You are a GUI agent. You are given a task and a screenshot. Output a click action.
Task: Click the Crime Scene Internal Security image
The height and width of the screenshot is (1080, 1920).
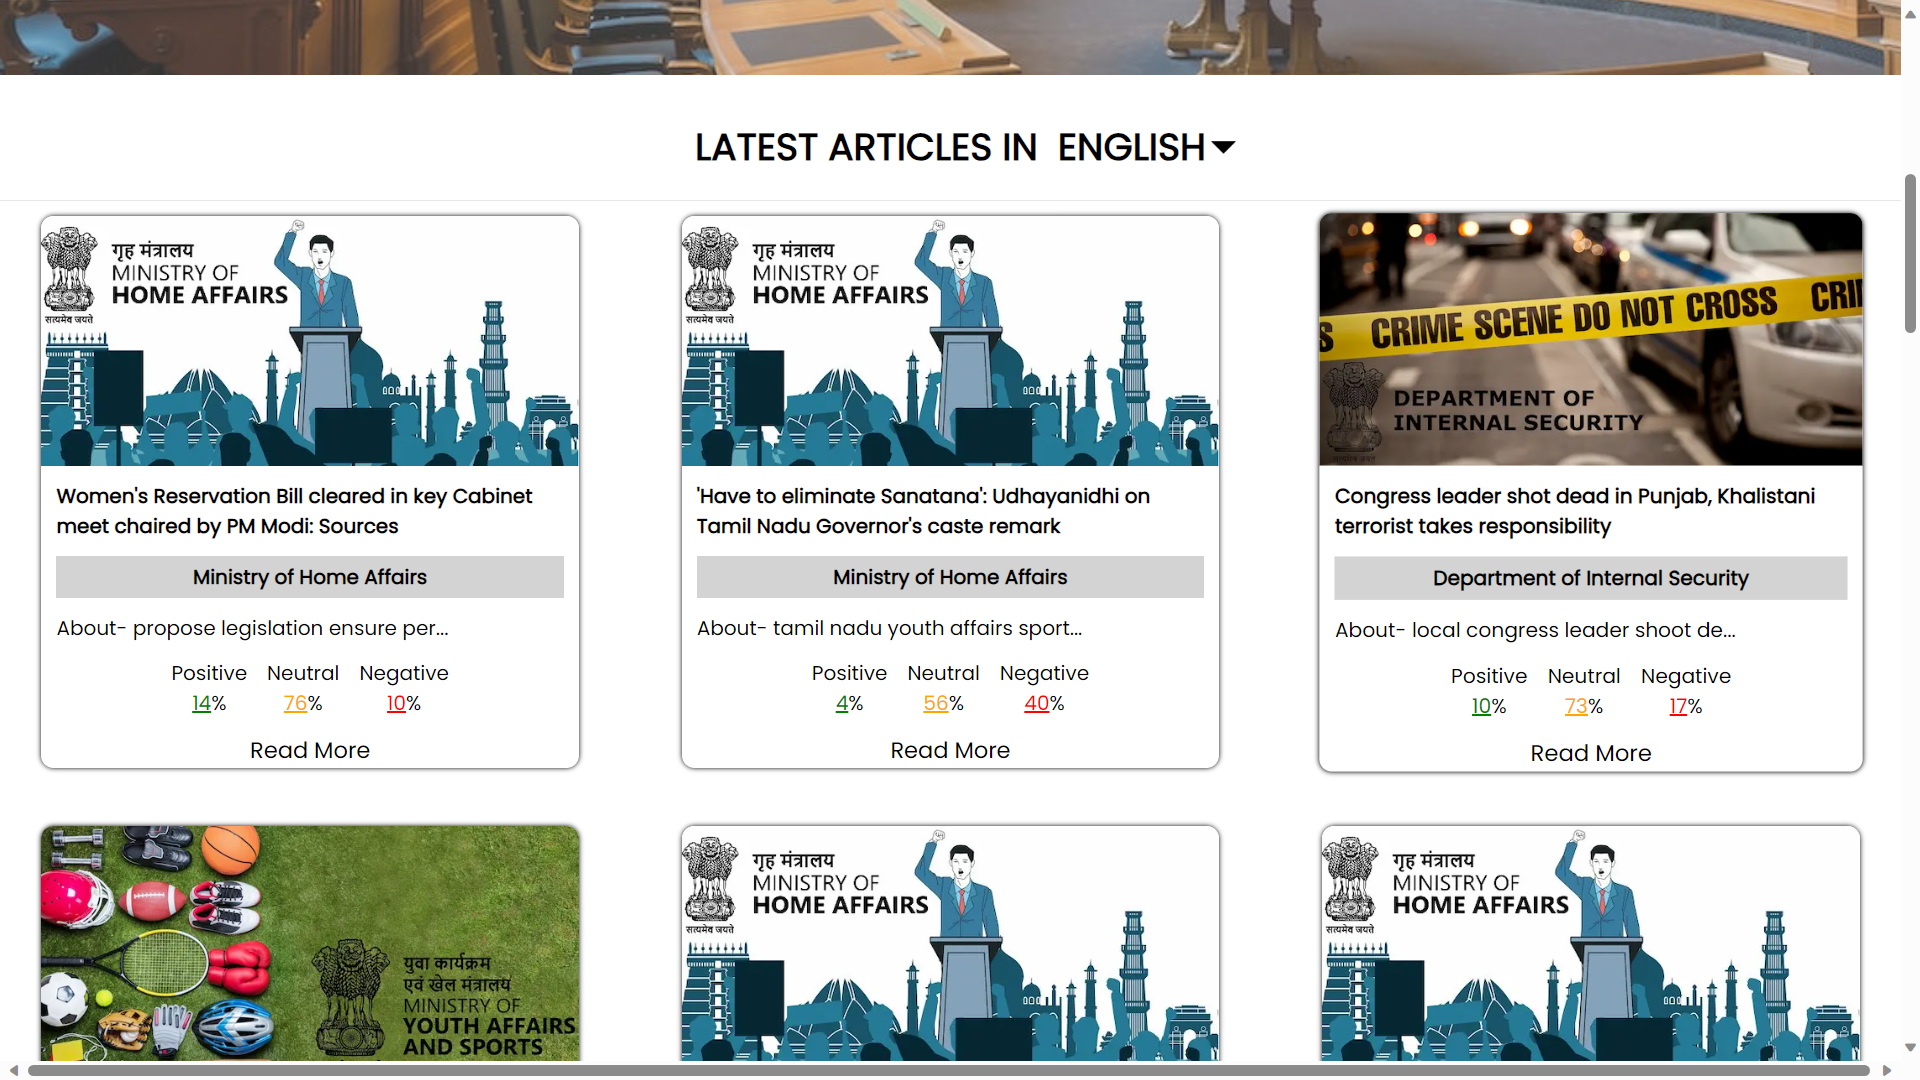point(1590,339)
